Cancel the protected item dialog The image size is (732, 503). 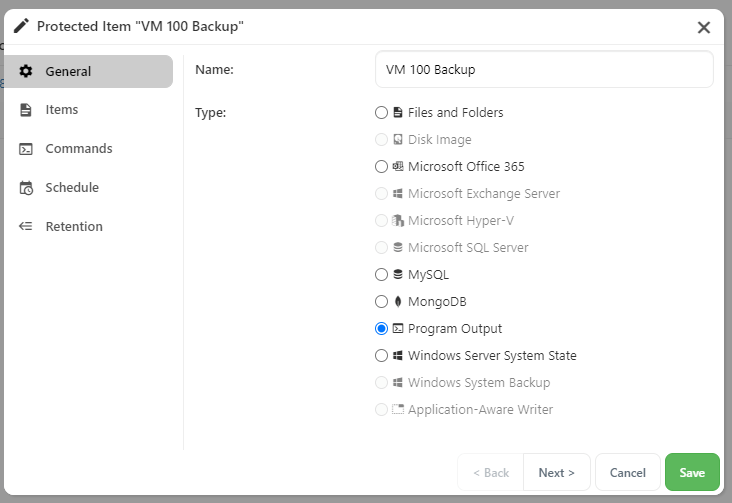click(627, 473)
